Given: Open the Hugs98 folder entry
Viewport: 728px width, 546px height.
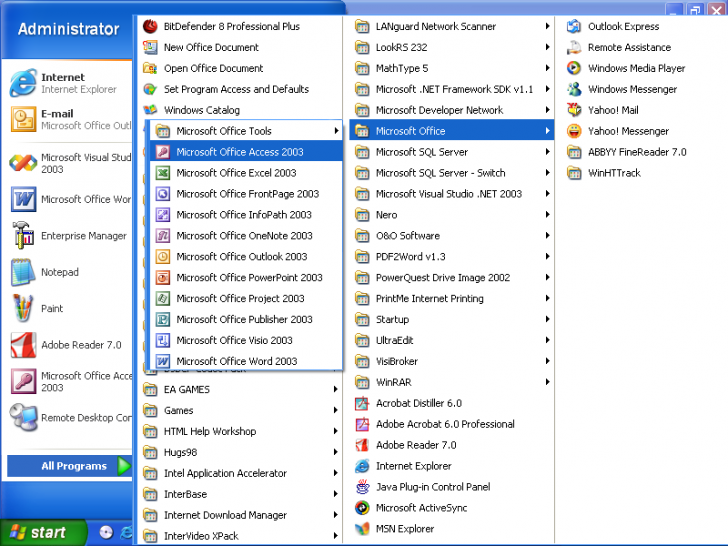Looking at the screenshot, I should [240, 452].
